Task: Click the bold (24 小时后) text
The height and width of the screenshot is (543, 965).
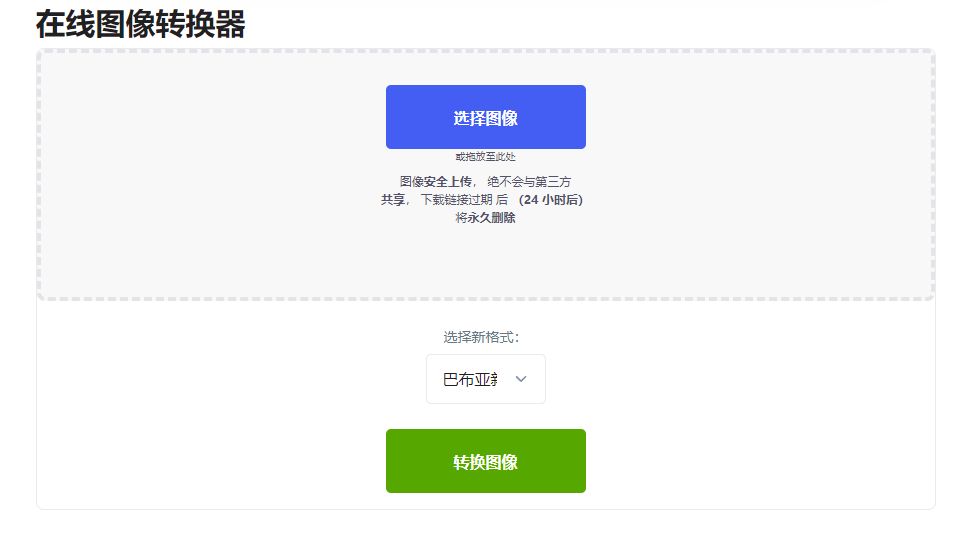Action: [550, 199]
